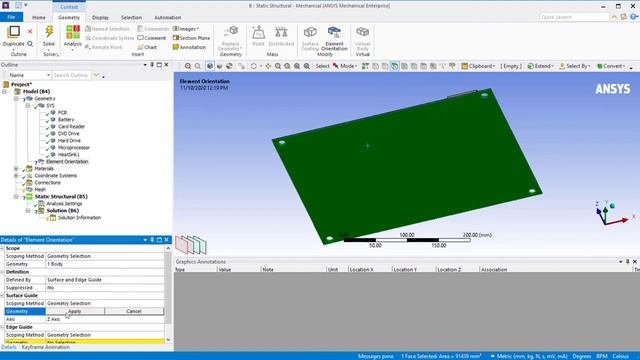The width and height of the screenshot is (640, 360).
Task: Click the 'Surface and Edge Guide' value
Action: coord(104,280)
